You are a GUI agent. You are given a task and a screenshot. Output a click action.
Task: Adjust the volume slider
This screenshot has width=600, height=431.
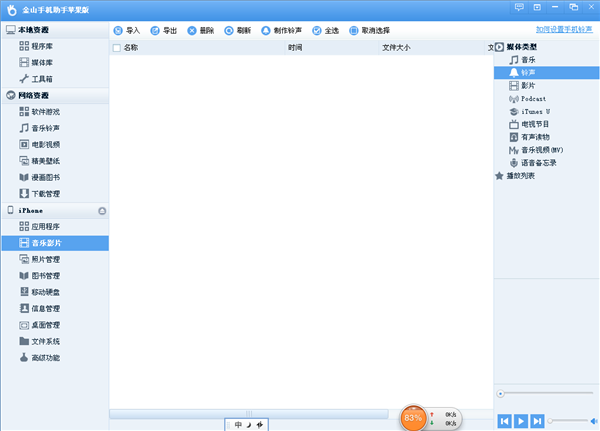(568, 421)
